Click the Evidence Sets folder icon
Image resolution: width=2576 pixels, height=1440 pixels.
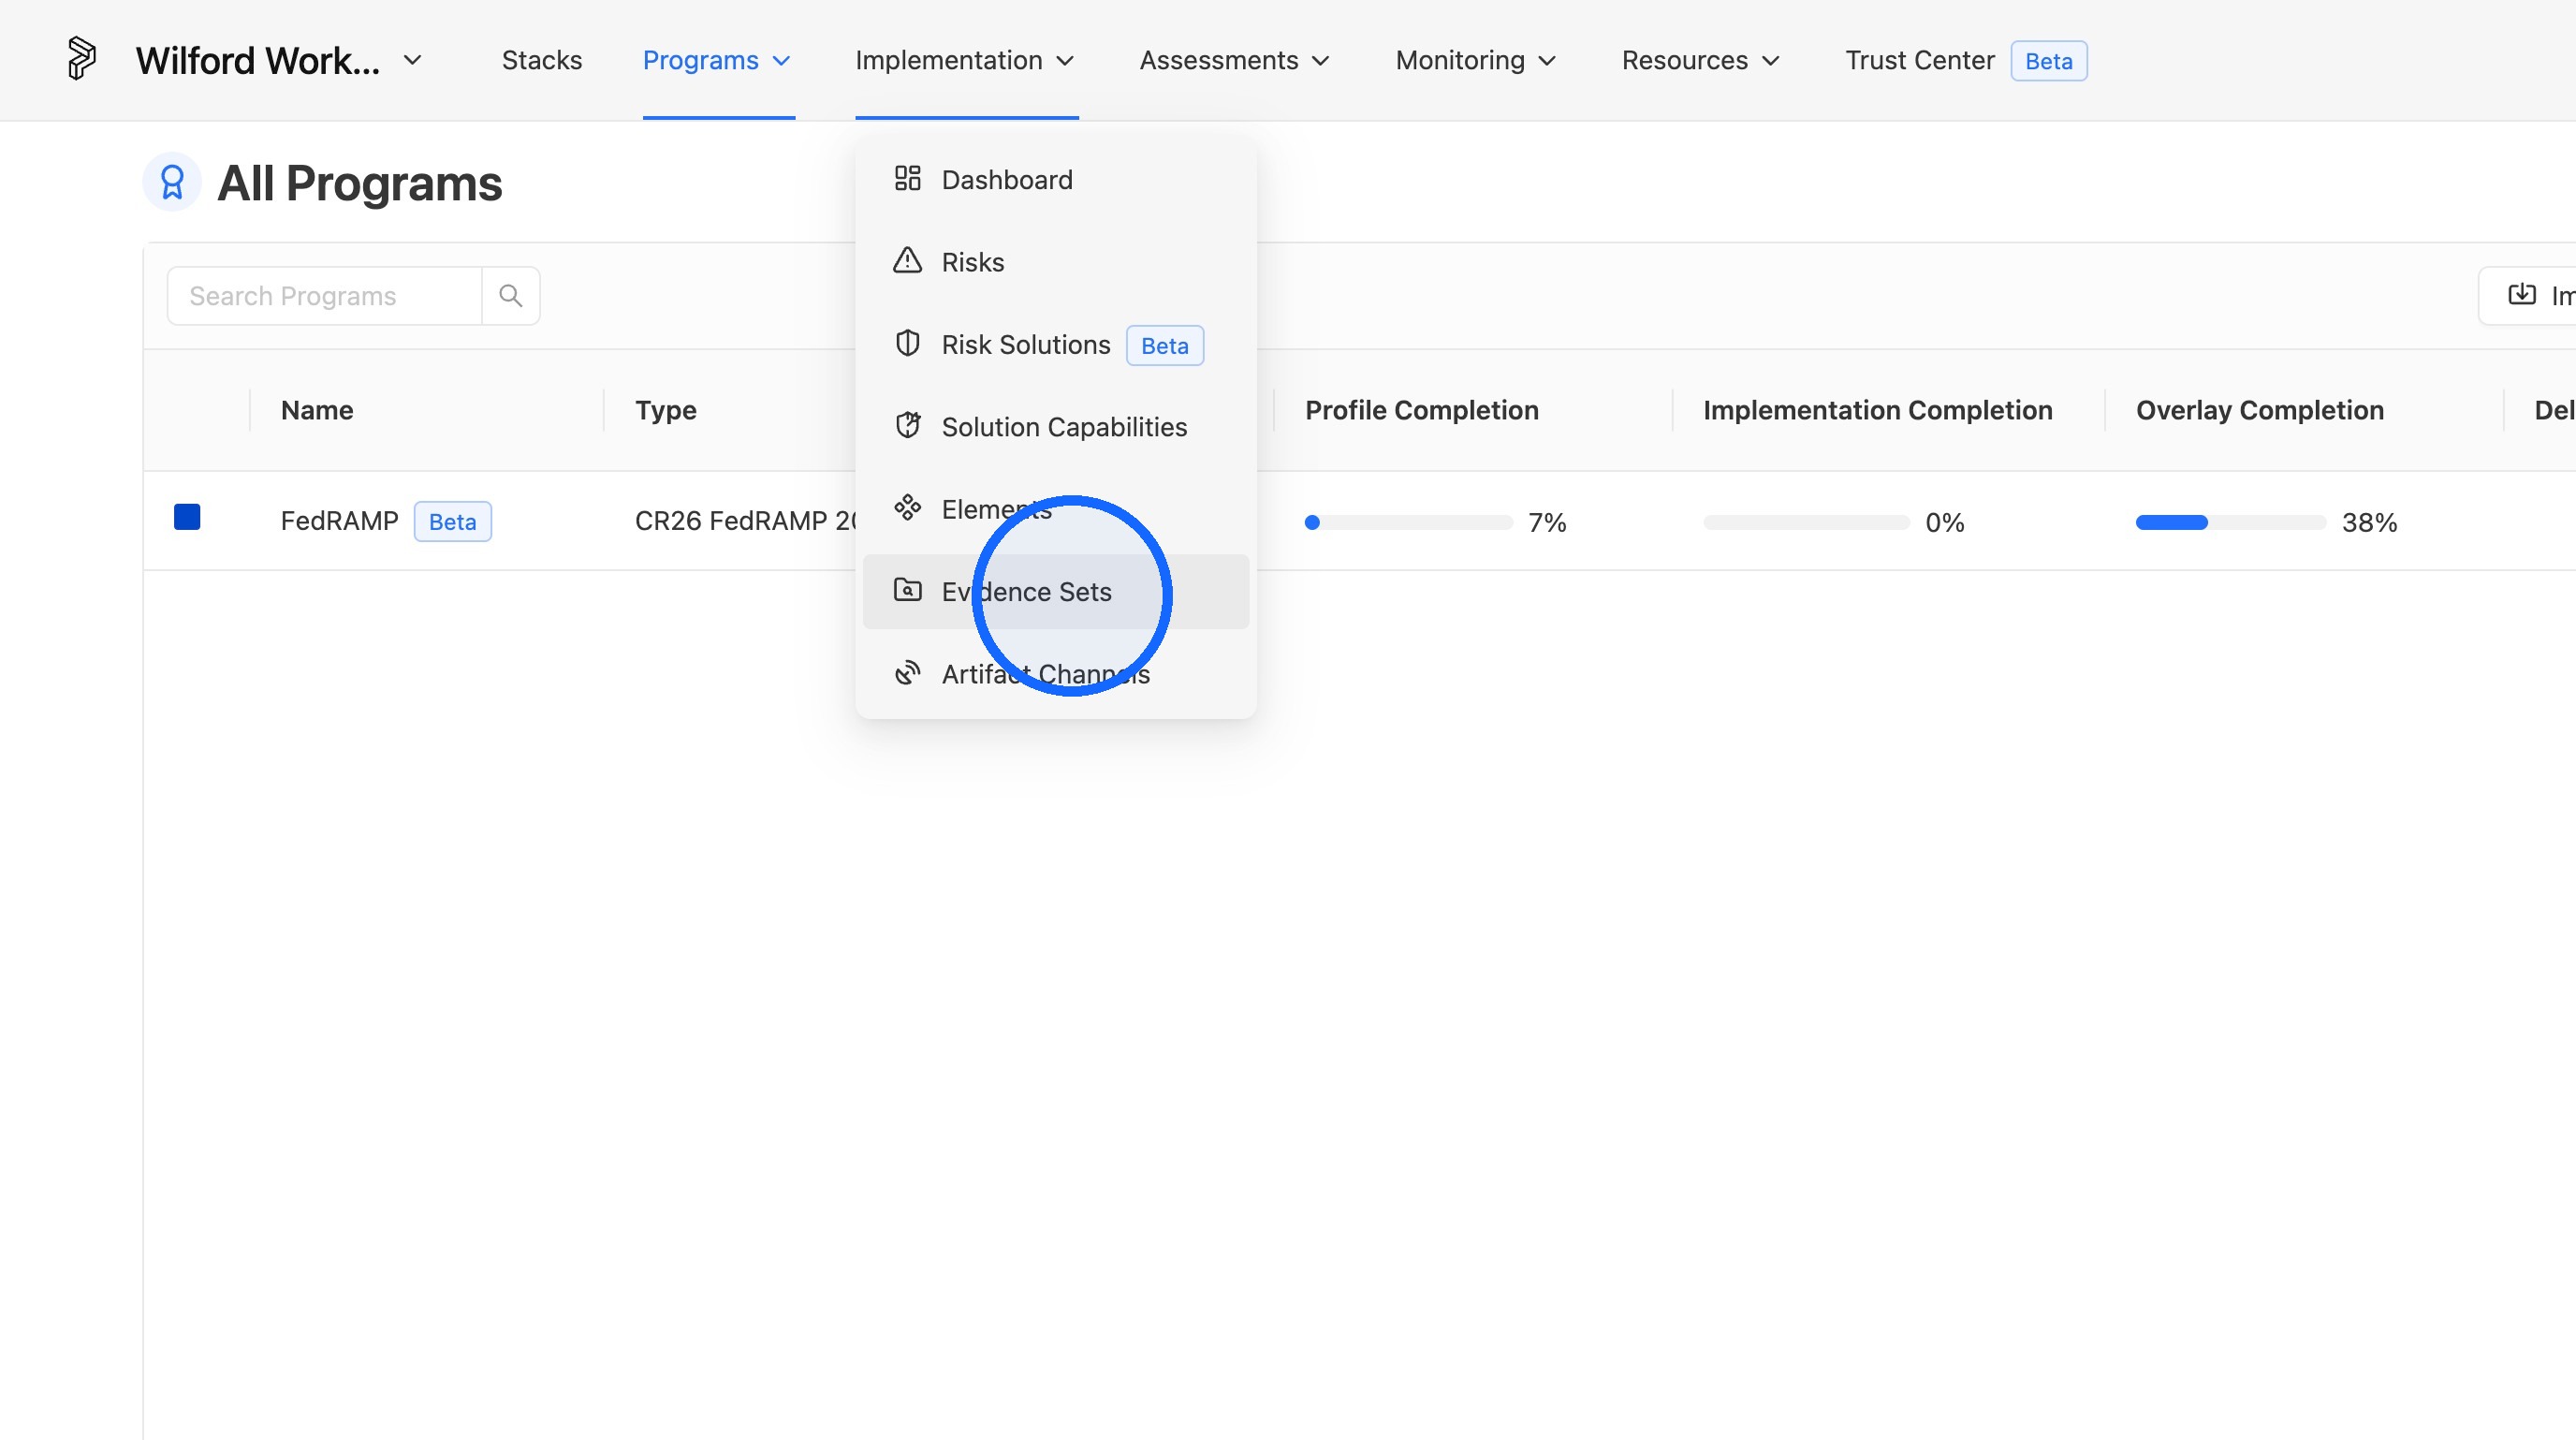[907, 590]
